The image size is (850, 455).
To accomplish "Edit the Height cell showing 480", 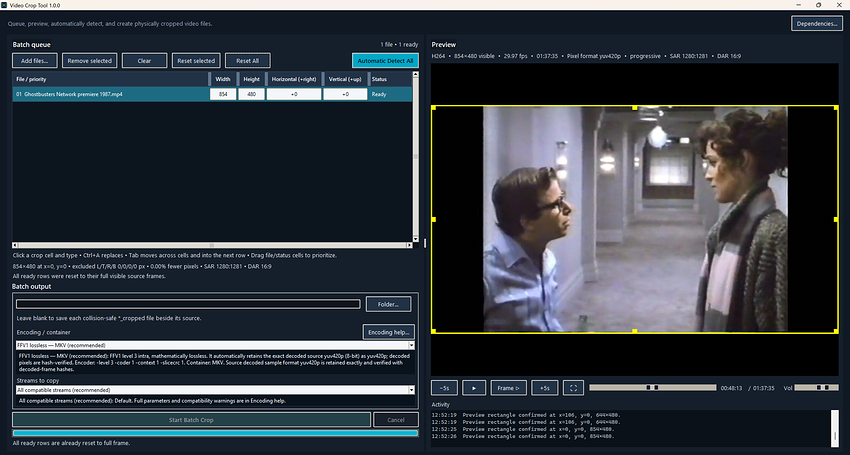I will 252,94.
